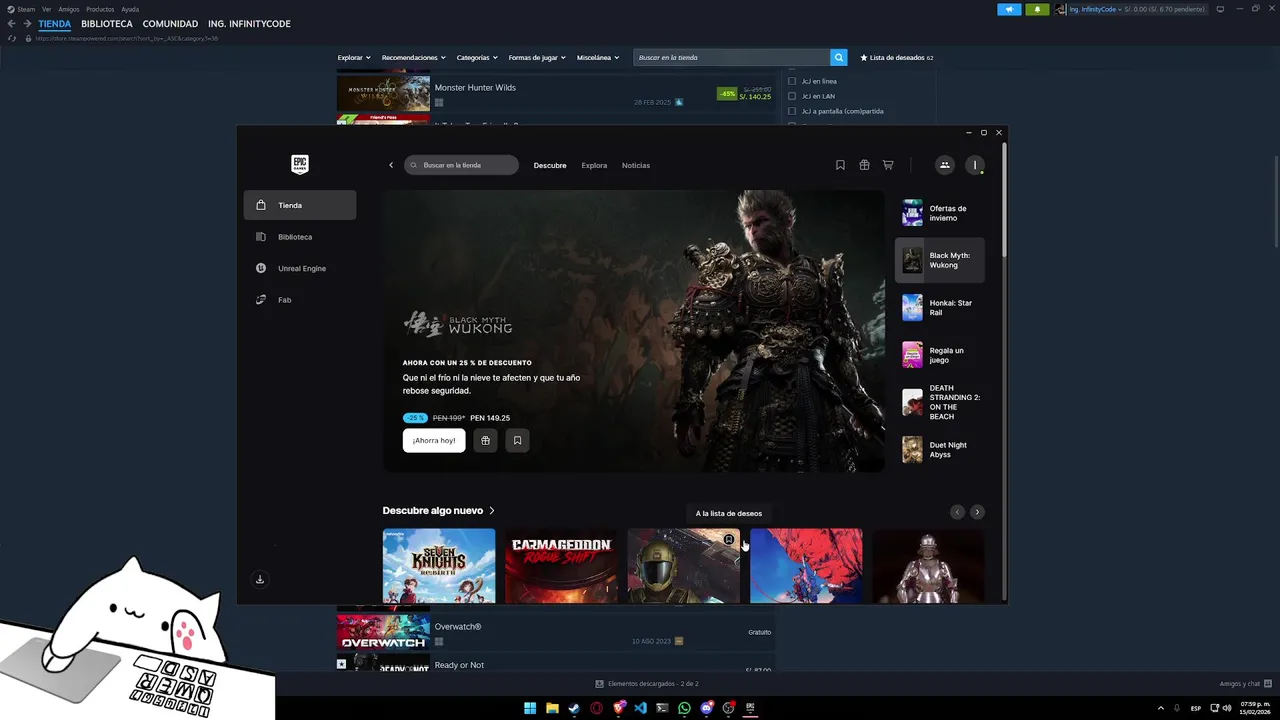Viewport: 1280px width, 720px height.
Task: Open Elementos descargados status in Steam
Action: pyautogui.click(x=647, y=684)
